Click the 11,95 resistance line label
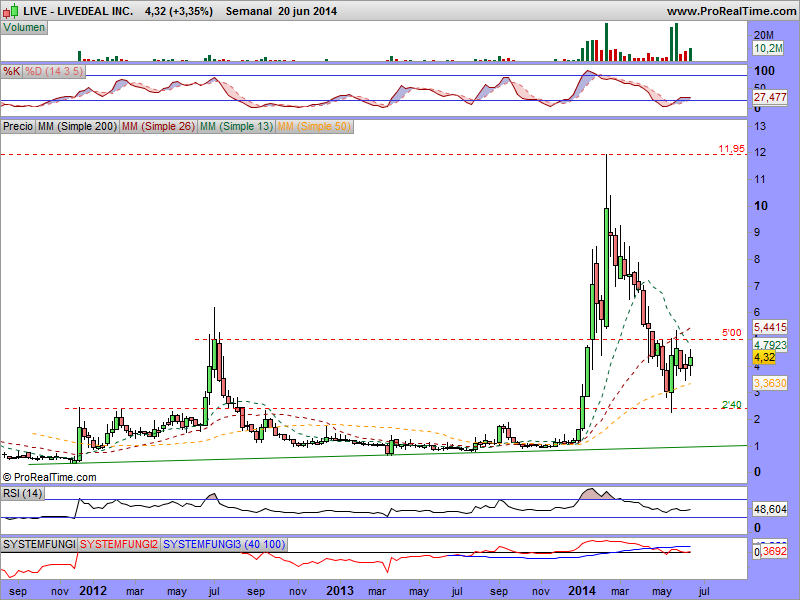Viewport: 800px width, 600px height. [732, 149]
